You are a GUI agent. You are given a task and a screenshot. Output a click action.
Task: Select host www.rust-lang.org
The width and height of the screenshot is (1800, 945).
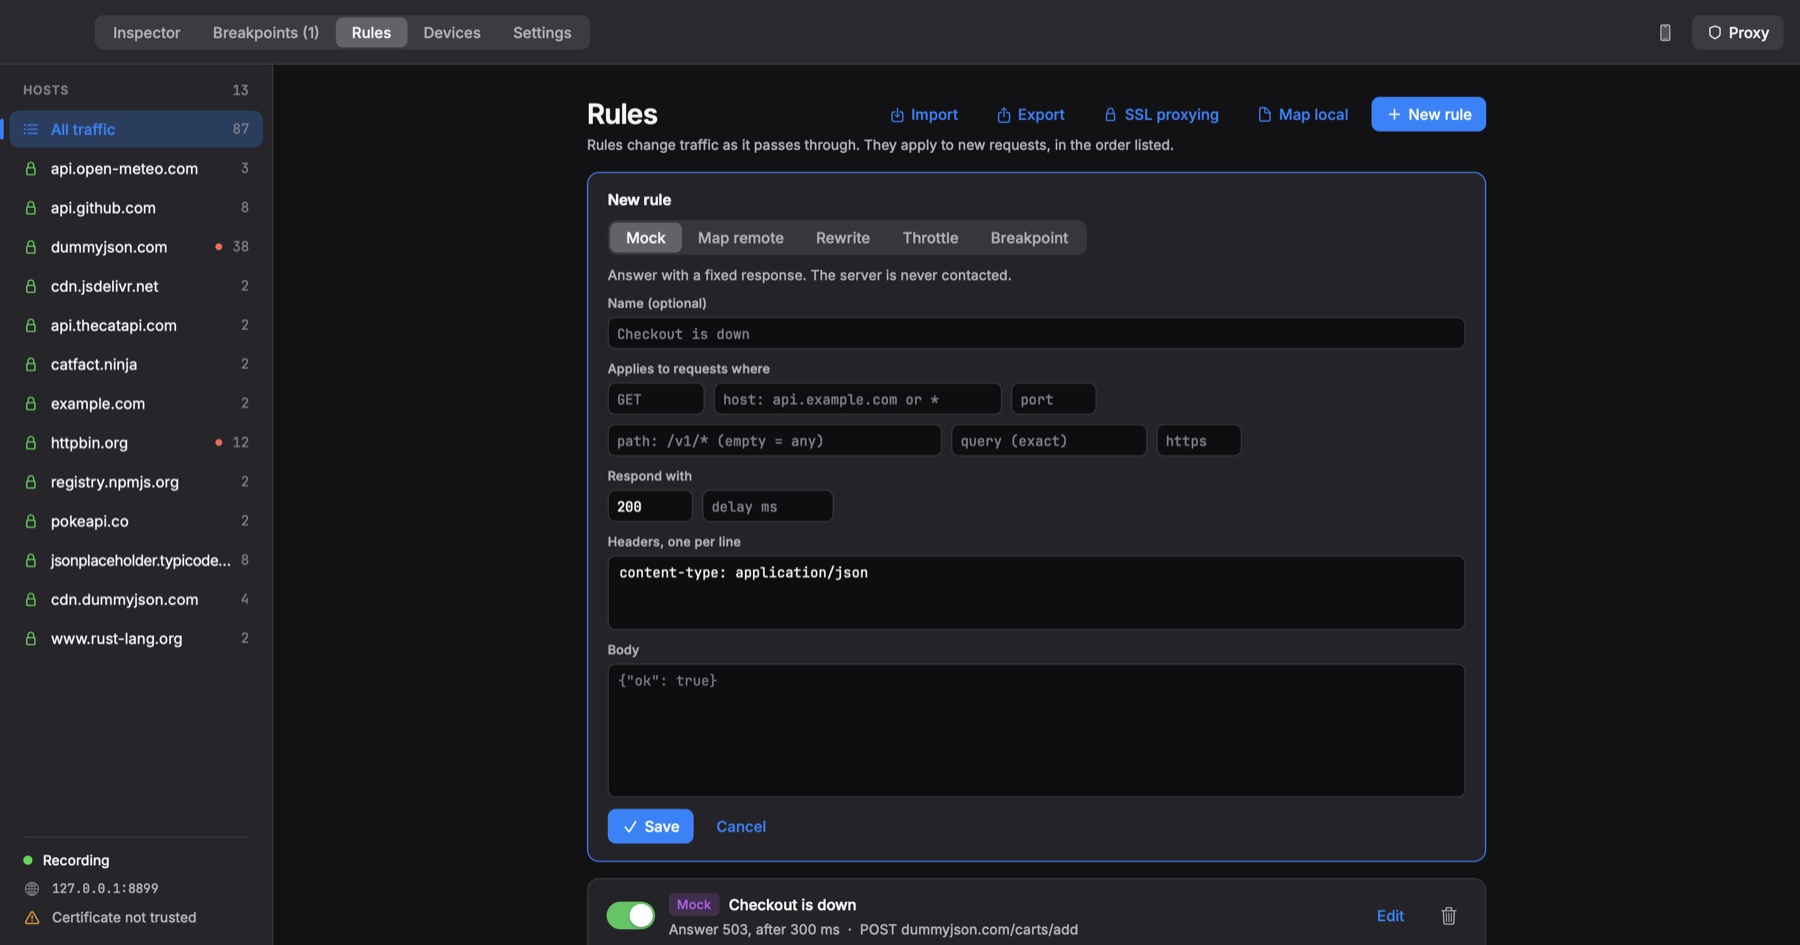[x=136, y=638]
